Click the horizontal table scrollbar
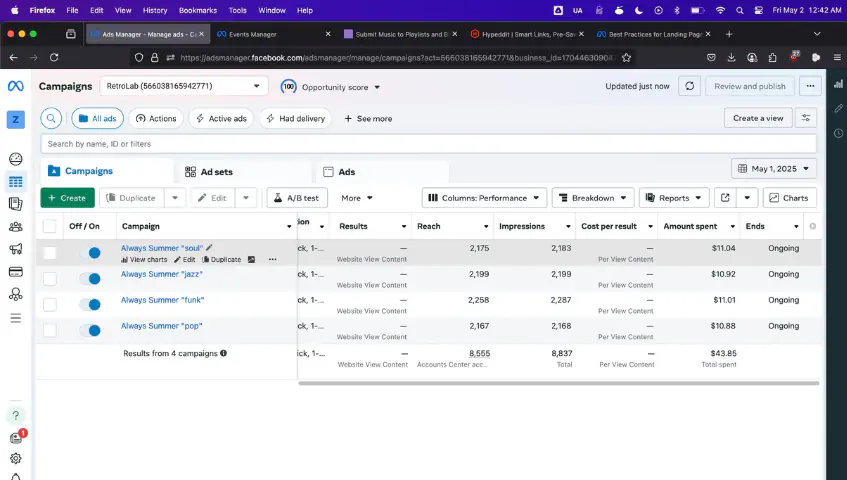 coord(559,383)
